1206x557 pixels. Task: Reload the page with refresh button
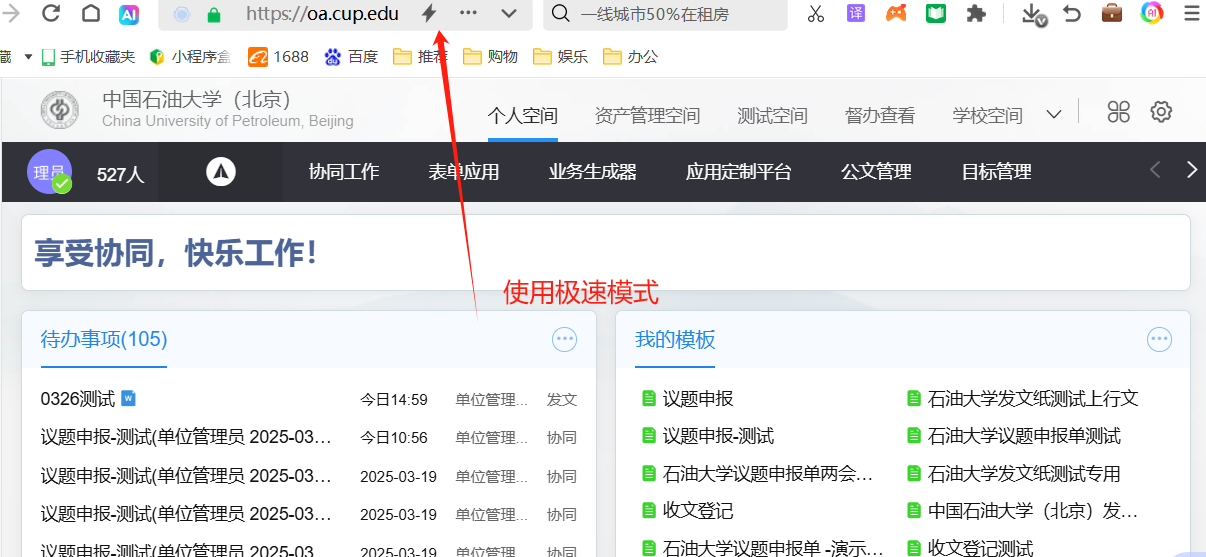[x=50, y=14]
